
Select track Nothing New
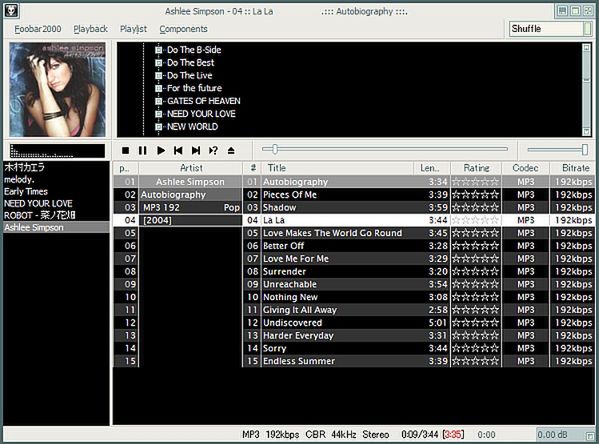click(x=354, y=297)
